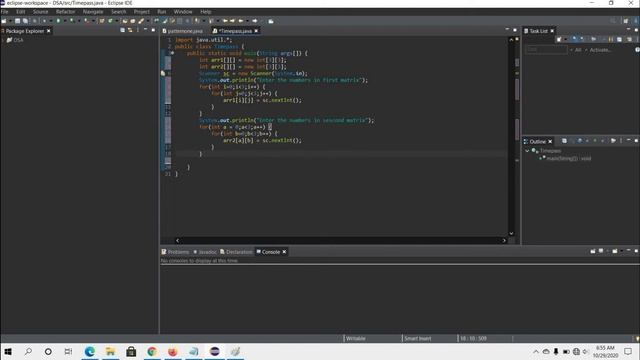This screenshot has height=360, width=640.
Task: Open the Source menu
Action: (40, 12)
